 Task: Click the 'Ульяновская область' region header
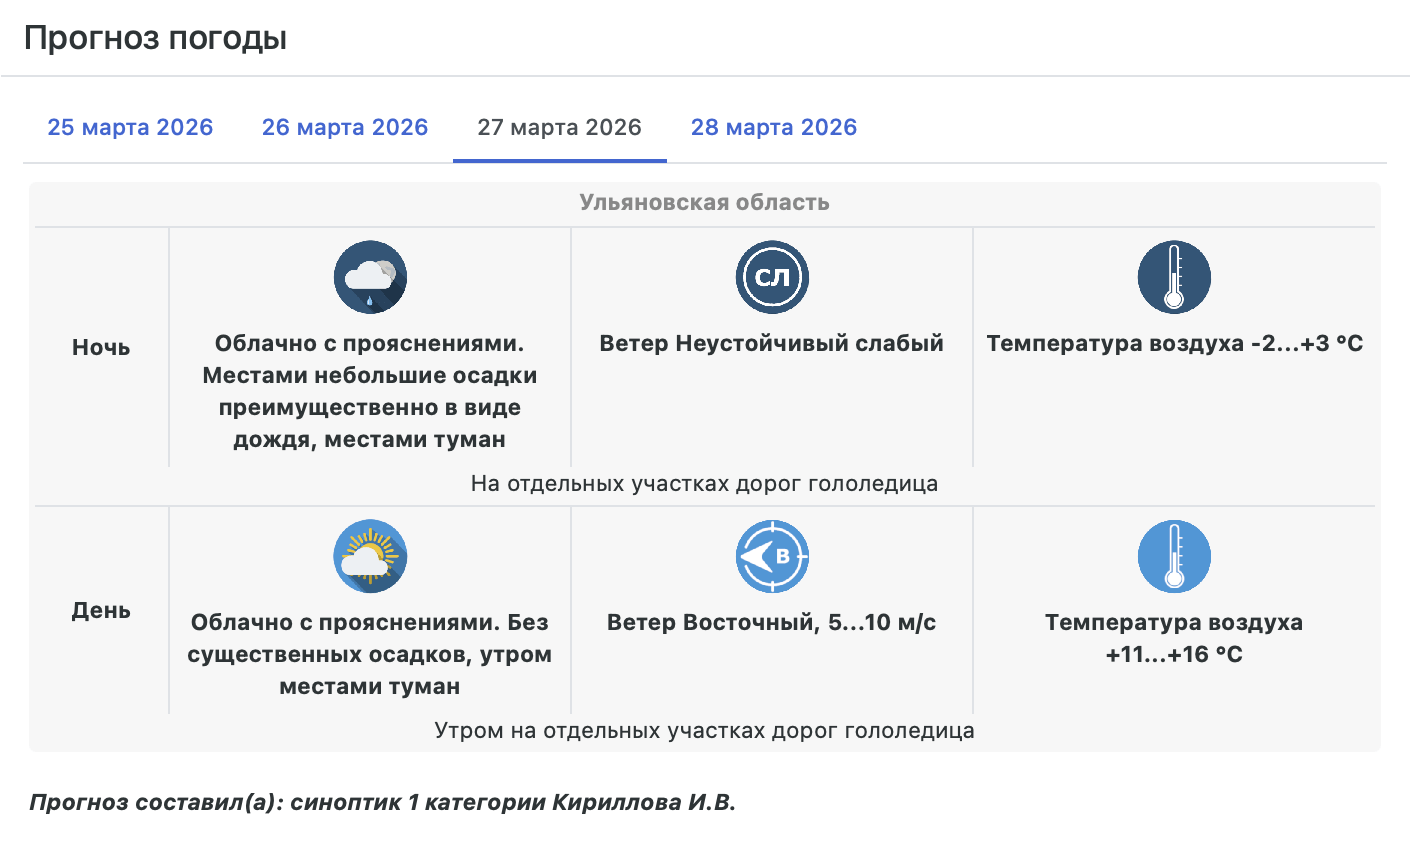[x=704, y=202]
